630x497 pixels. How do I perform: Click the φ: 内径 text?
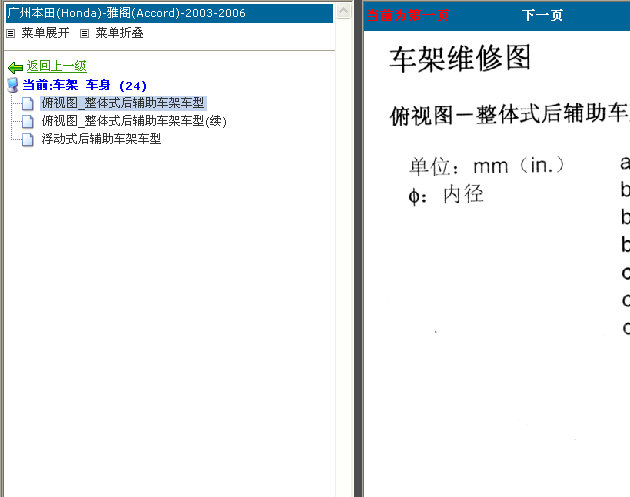pos(446,195)
